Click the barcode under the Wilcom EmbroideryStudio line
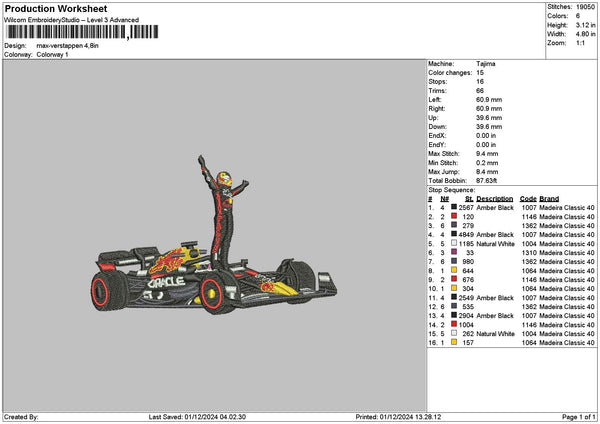 (82, 32)
